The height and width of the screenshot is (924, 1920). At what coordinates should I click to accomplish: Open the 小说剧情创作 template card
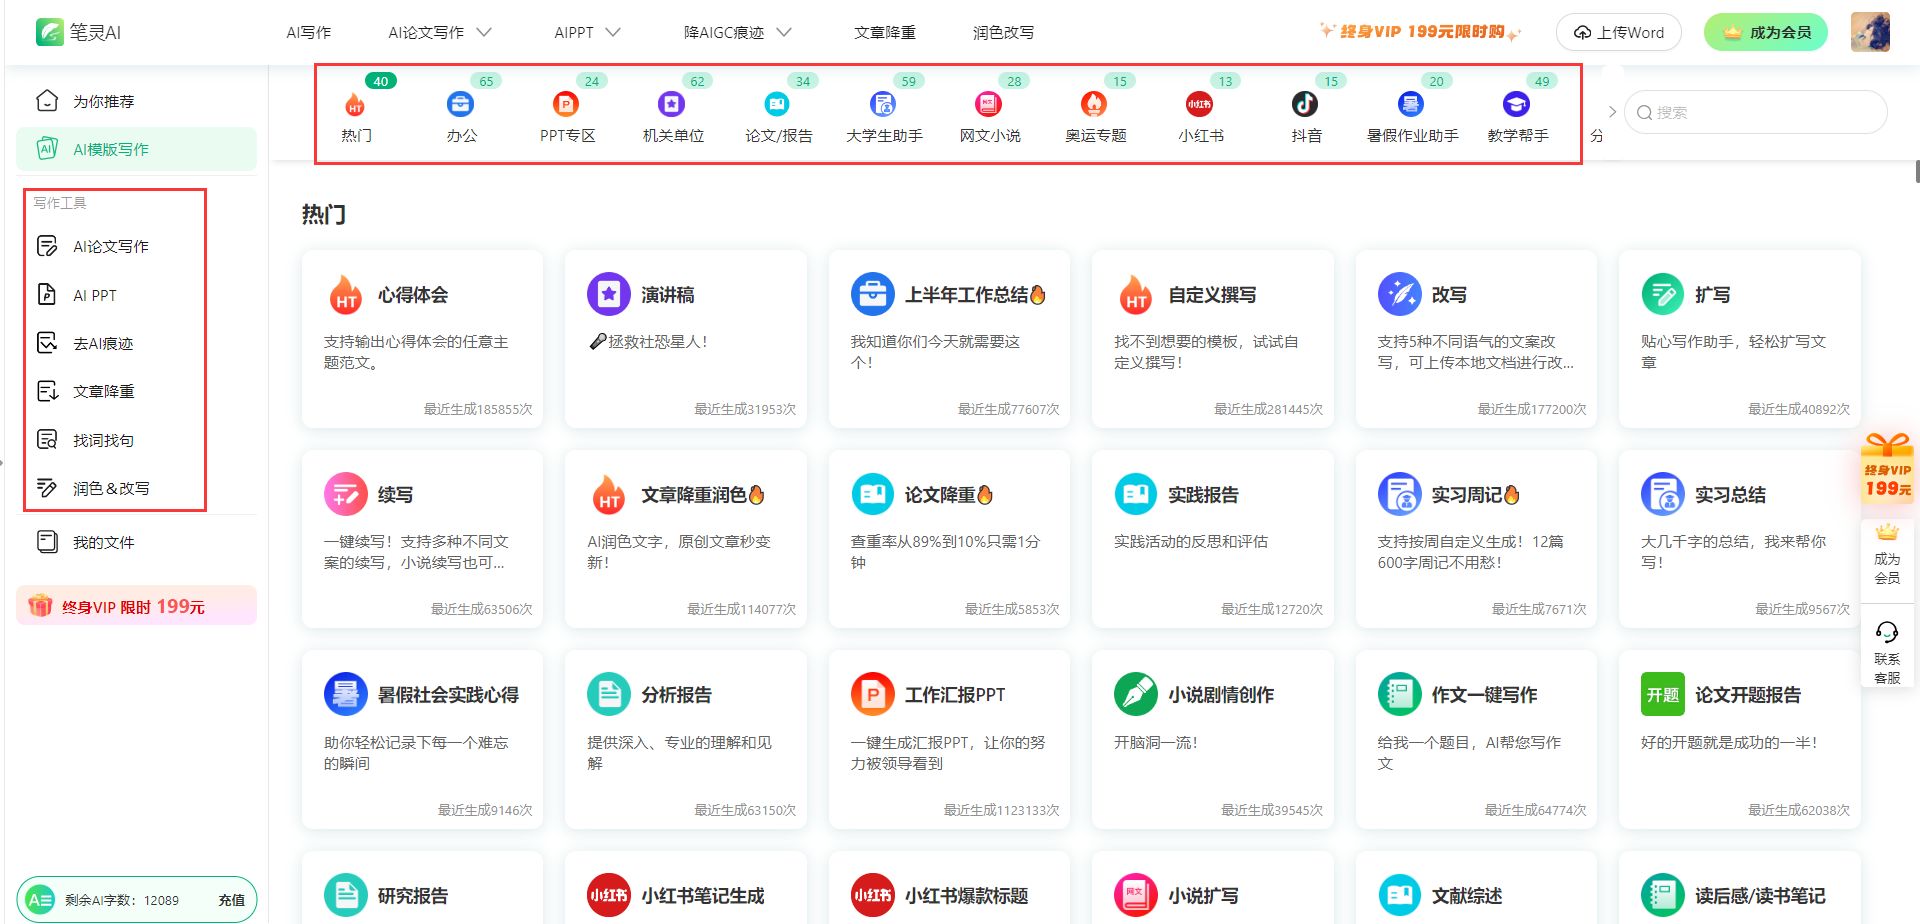point(1213,740)
